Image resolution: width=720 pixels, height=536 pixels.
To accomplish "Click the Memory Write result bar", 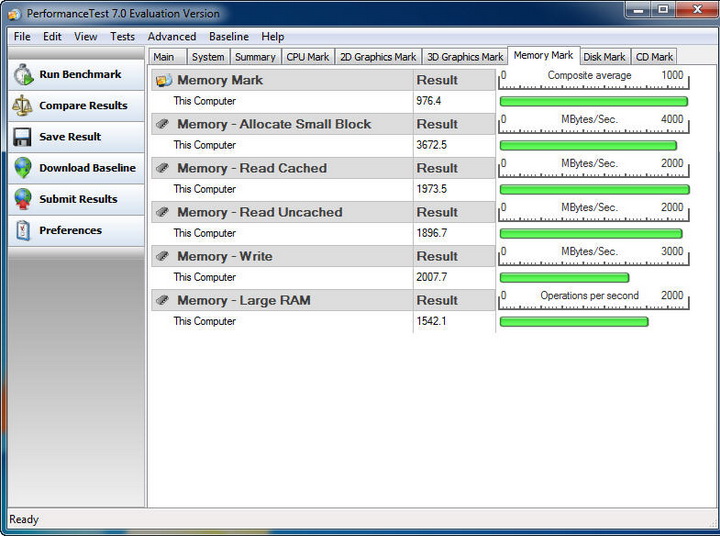I will pyautogui.click(x=564, y=277).
